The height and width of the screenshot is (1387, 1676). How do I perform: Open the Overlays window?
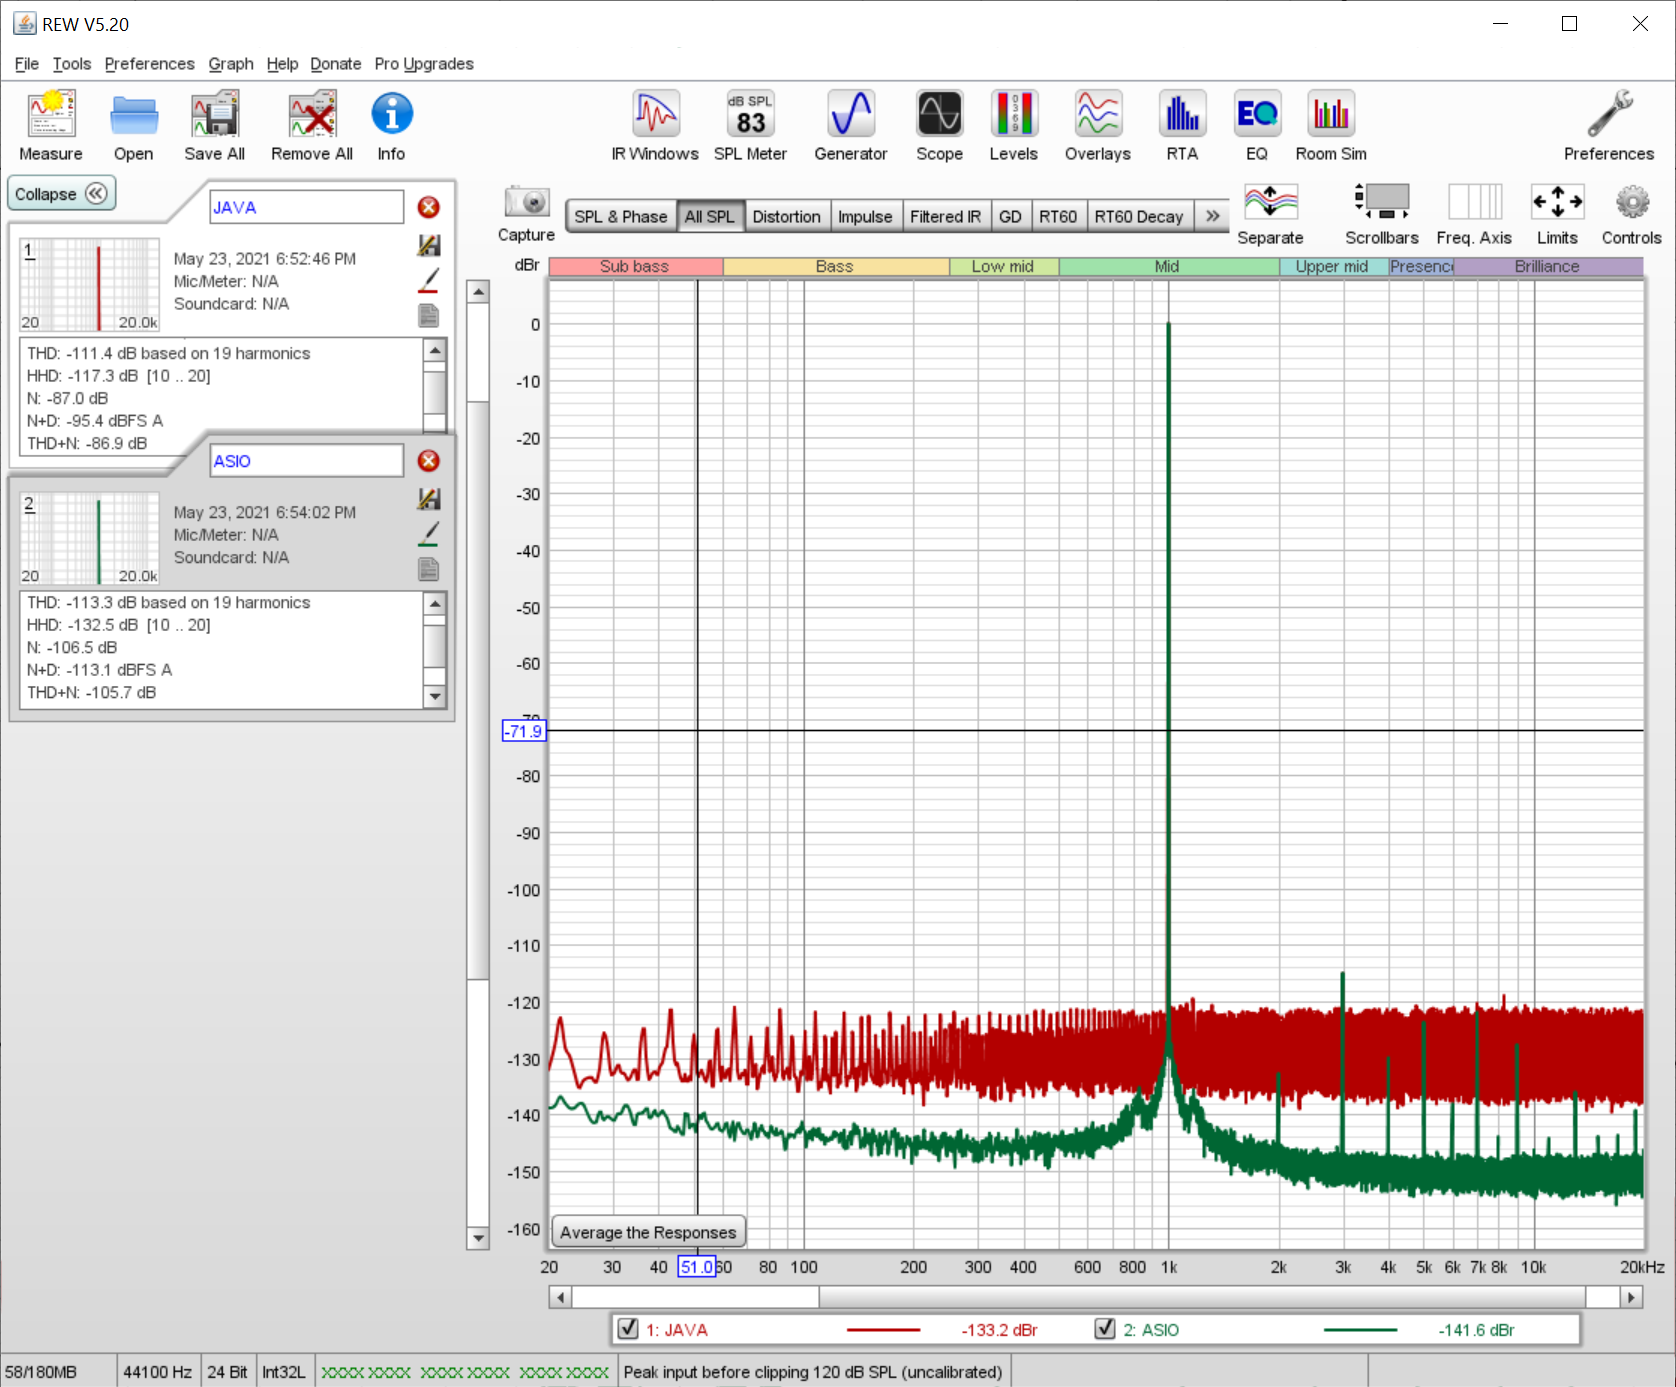pyautogui.click(x=1098, y=126)
